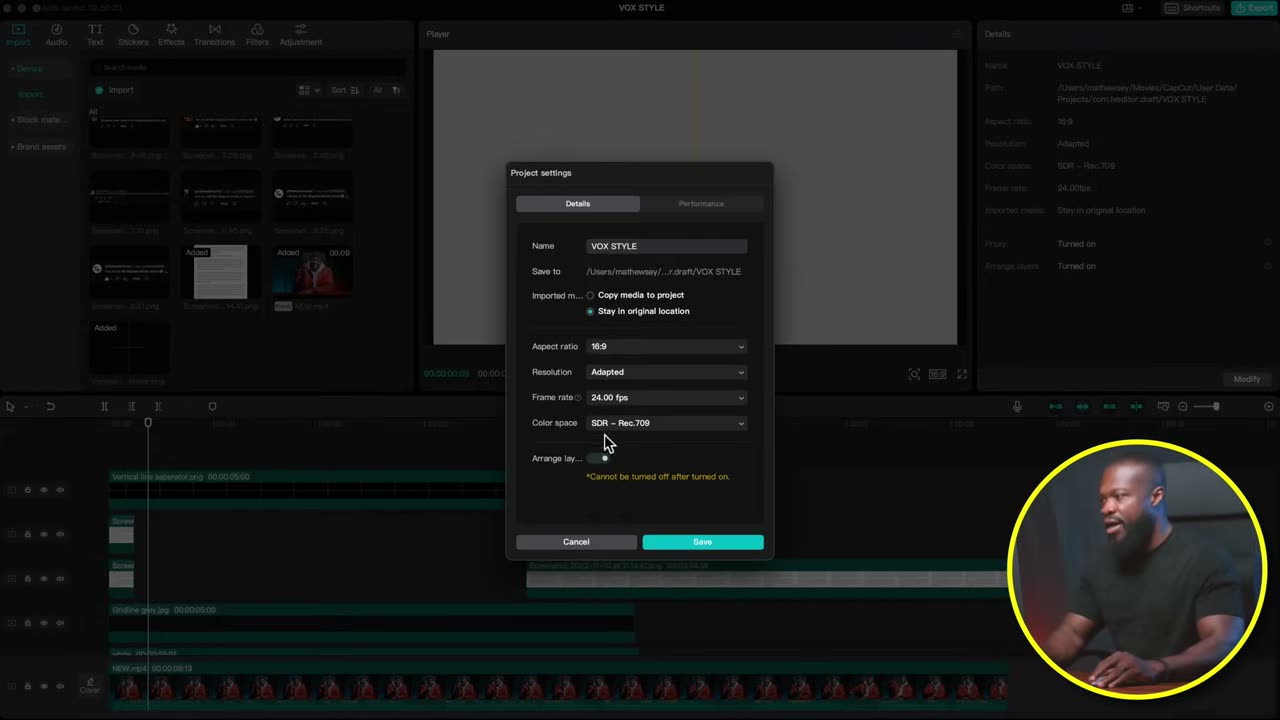Click the zoom out minus icon on timeline
The height and width of the screenshot is (720, 1280).
pyautogui.click(x=1183, y=406)
